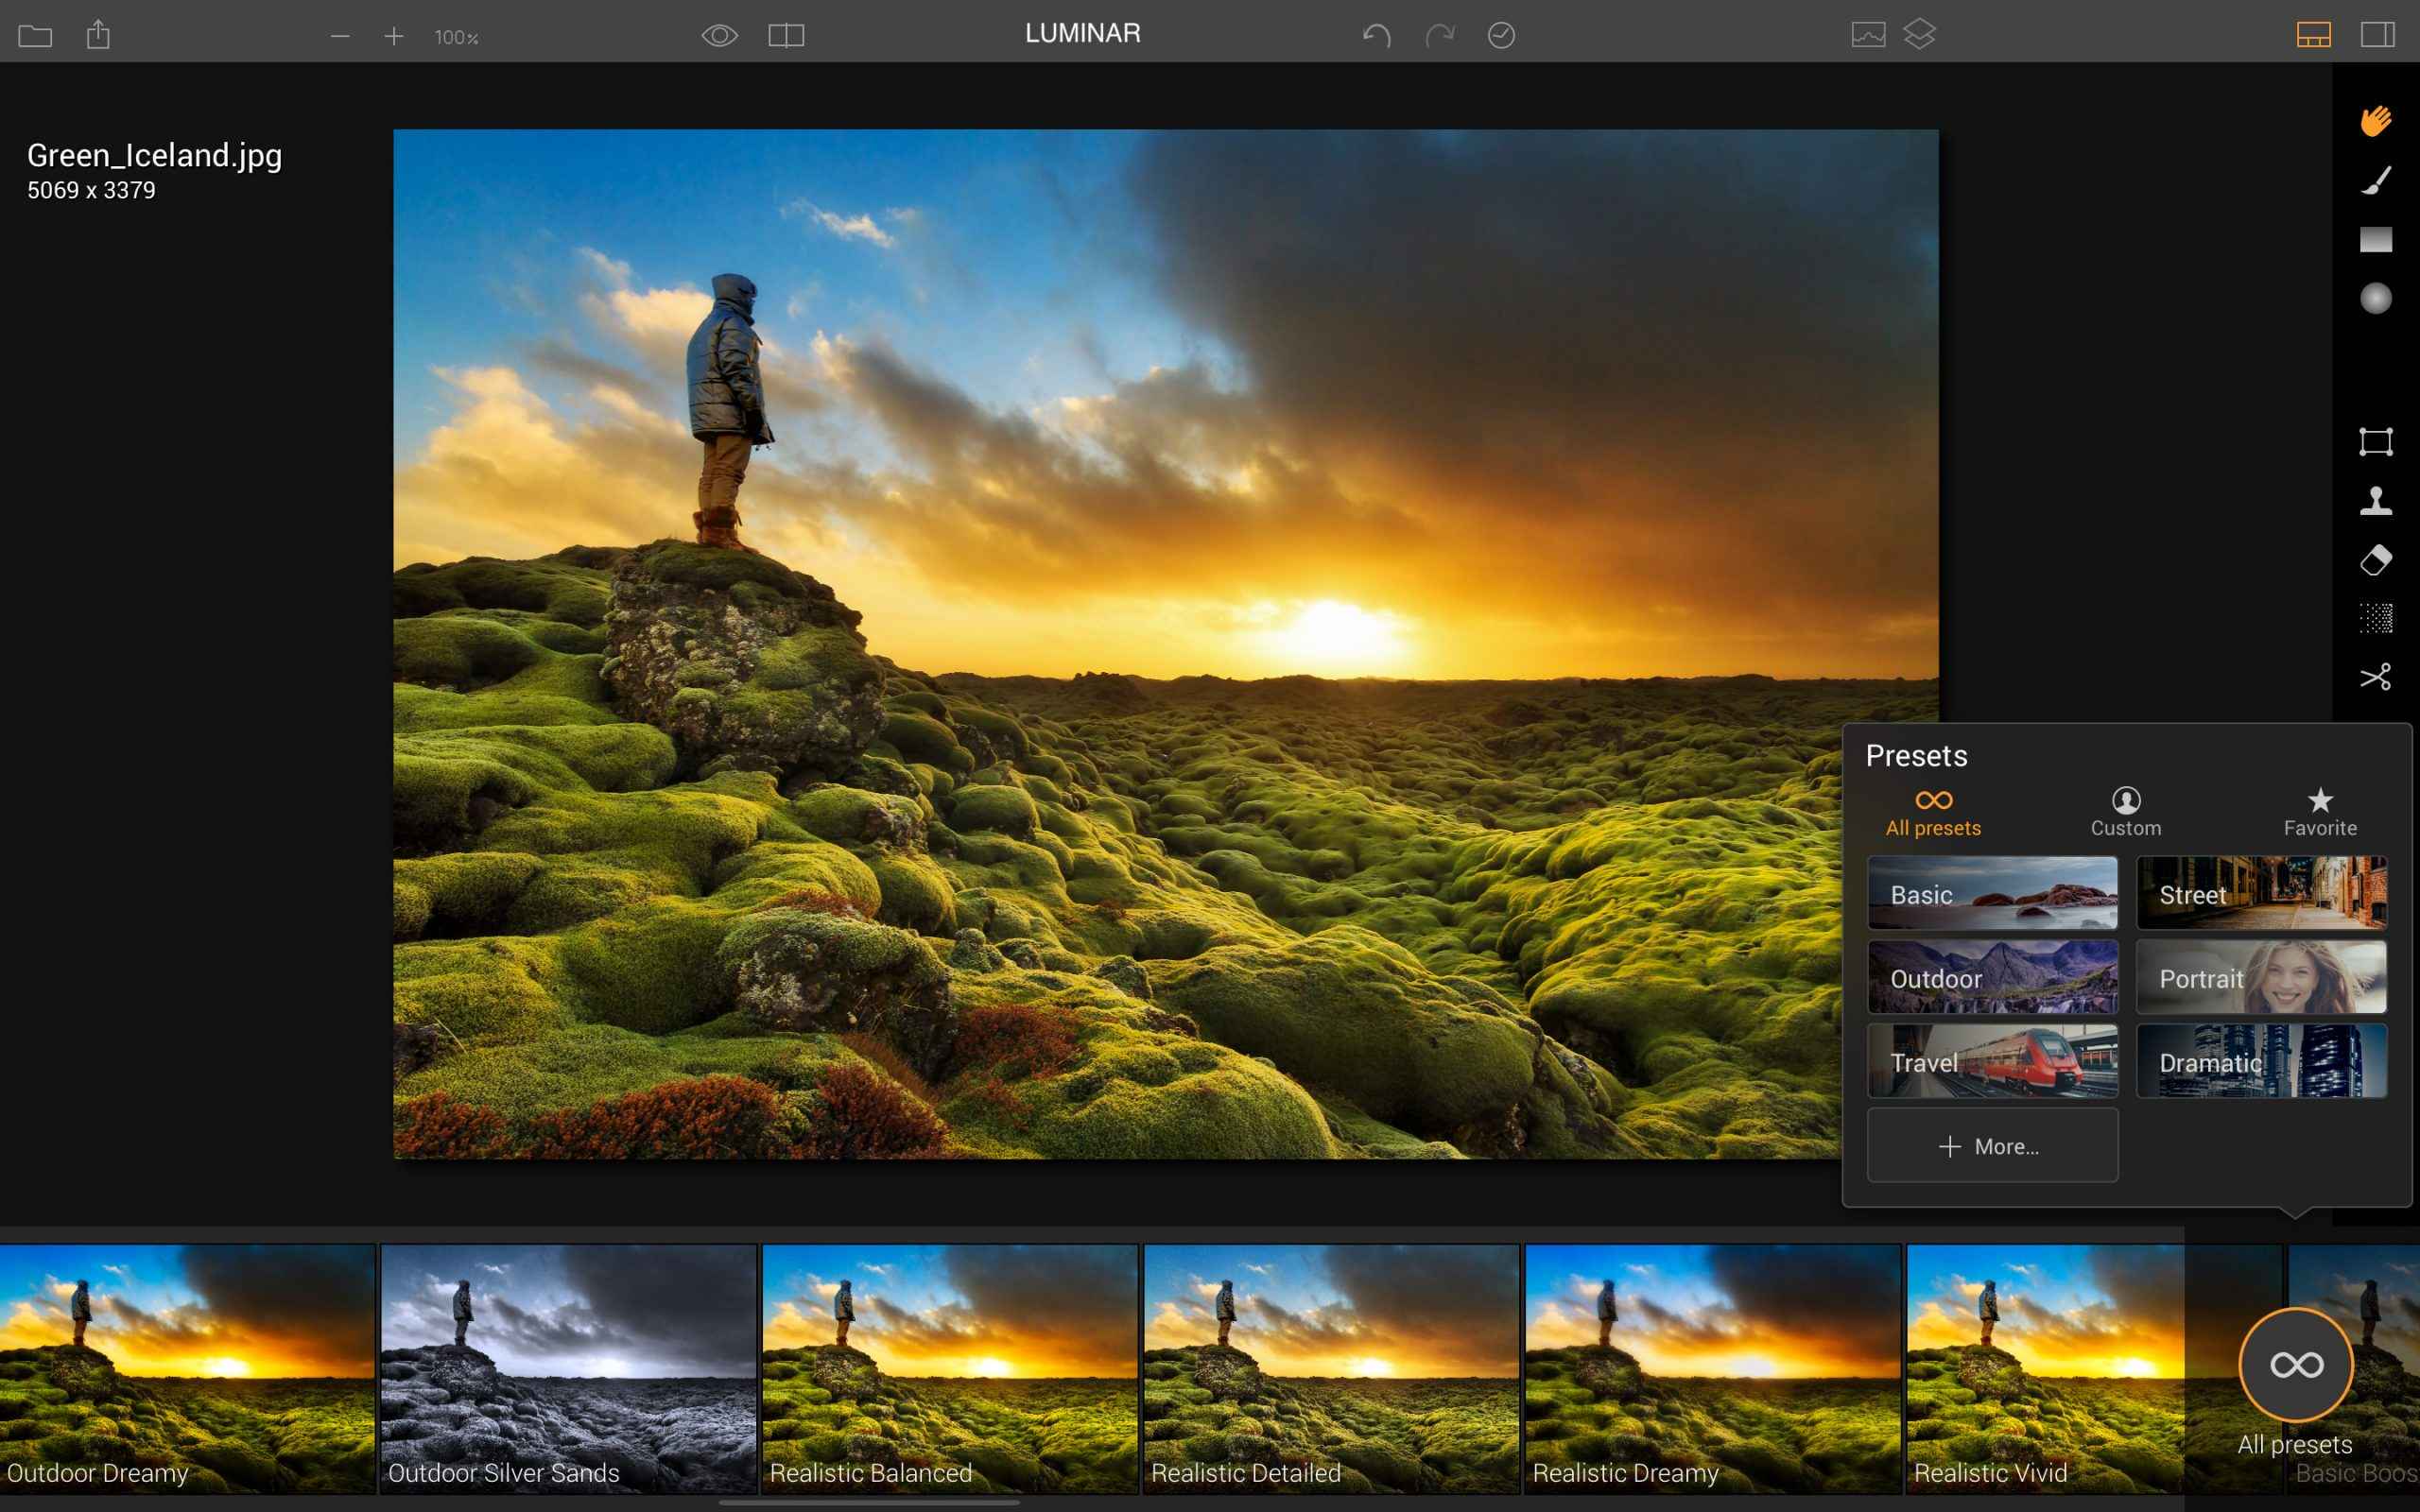Toggle the before/after compare view
Screen dimensions: 2420x1512
click(786, 33)
